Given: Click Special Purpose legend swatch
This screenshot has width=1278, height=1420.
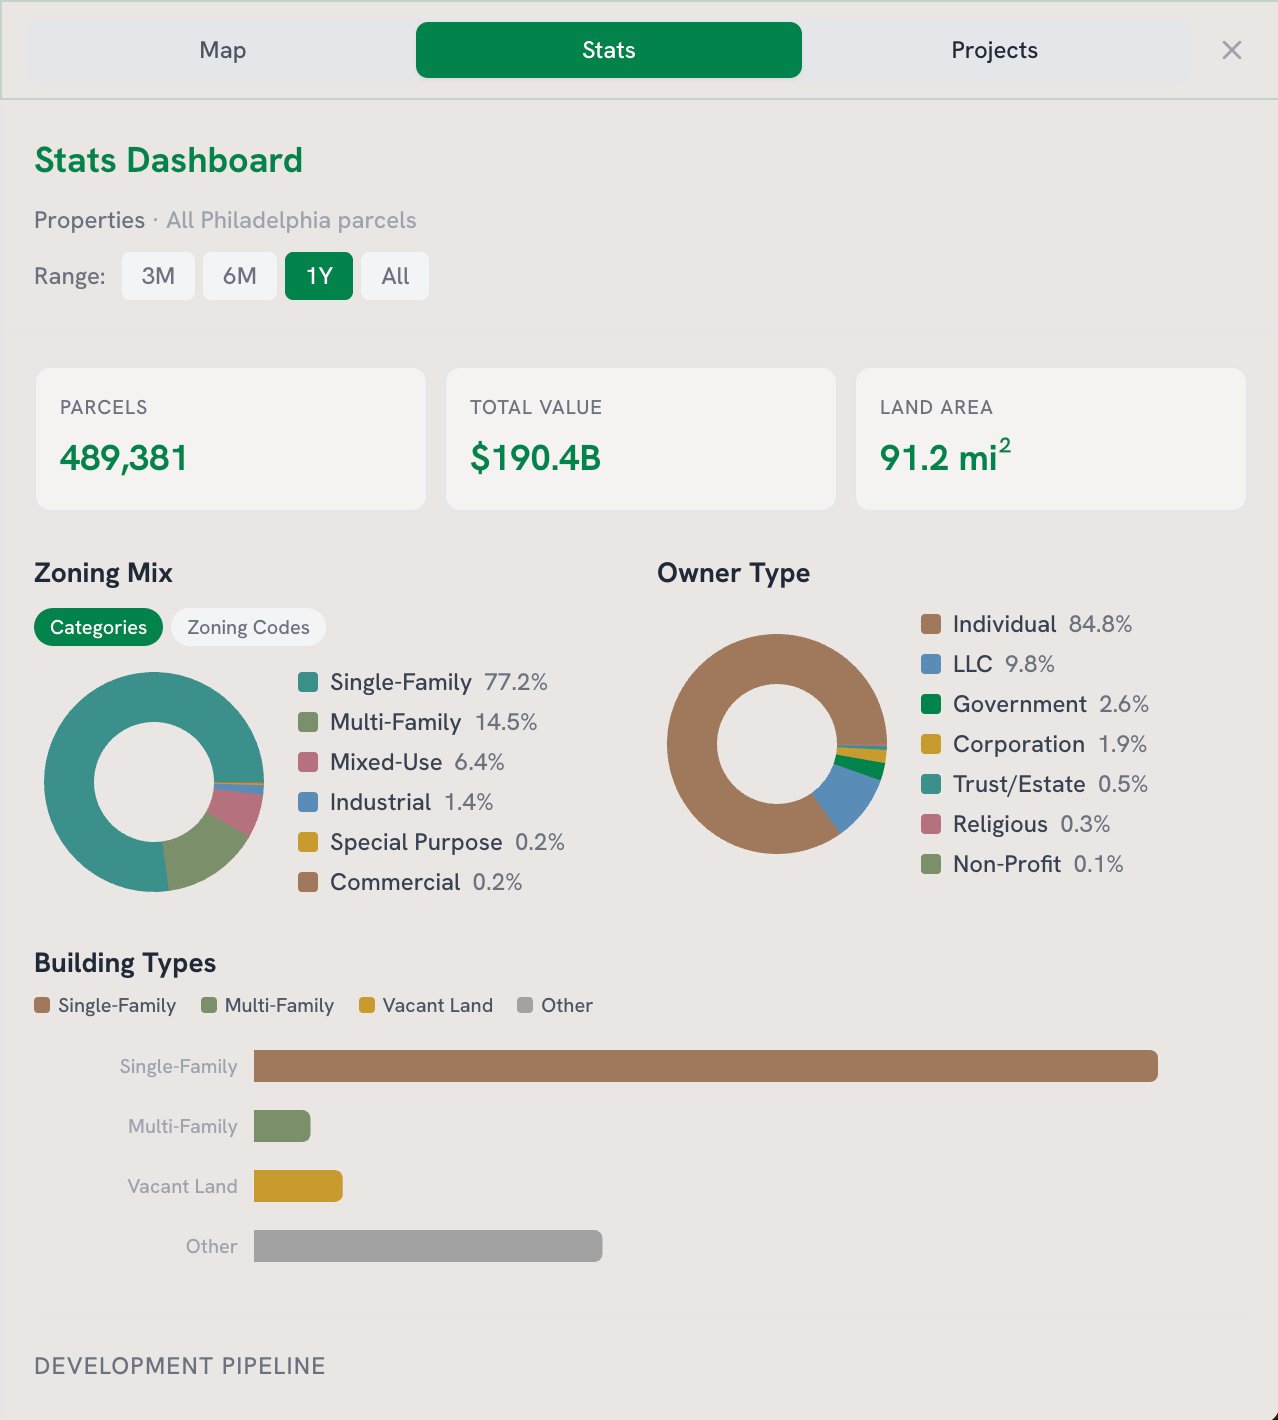Looking at the screenshot, I should pyautogui.click(x=308, y=842).
